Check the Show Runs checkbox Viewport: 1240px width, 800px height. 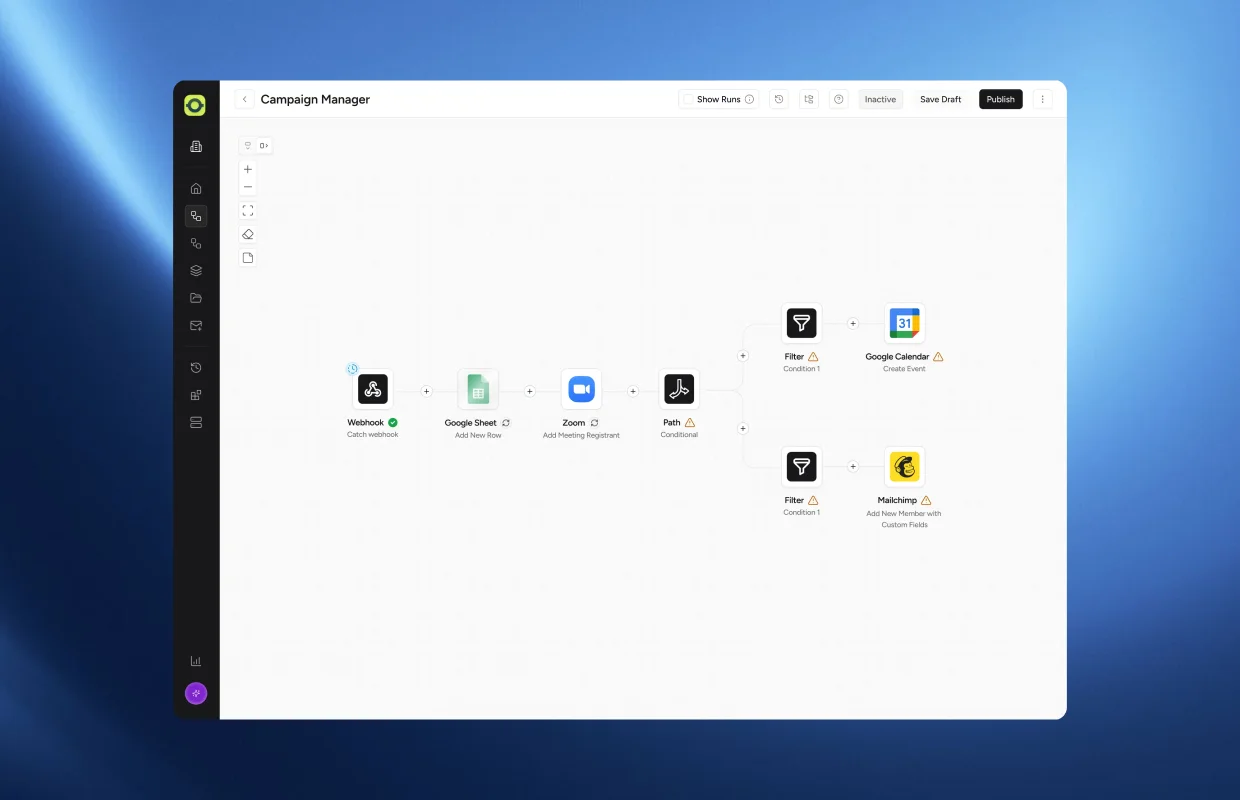click(x=688, y=99)
